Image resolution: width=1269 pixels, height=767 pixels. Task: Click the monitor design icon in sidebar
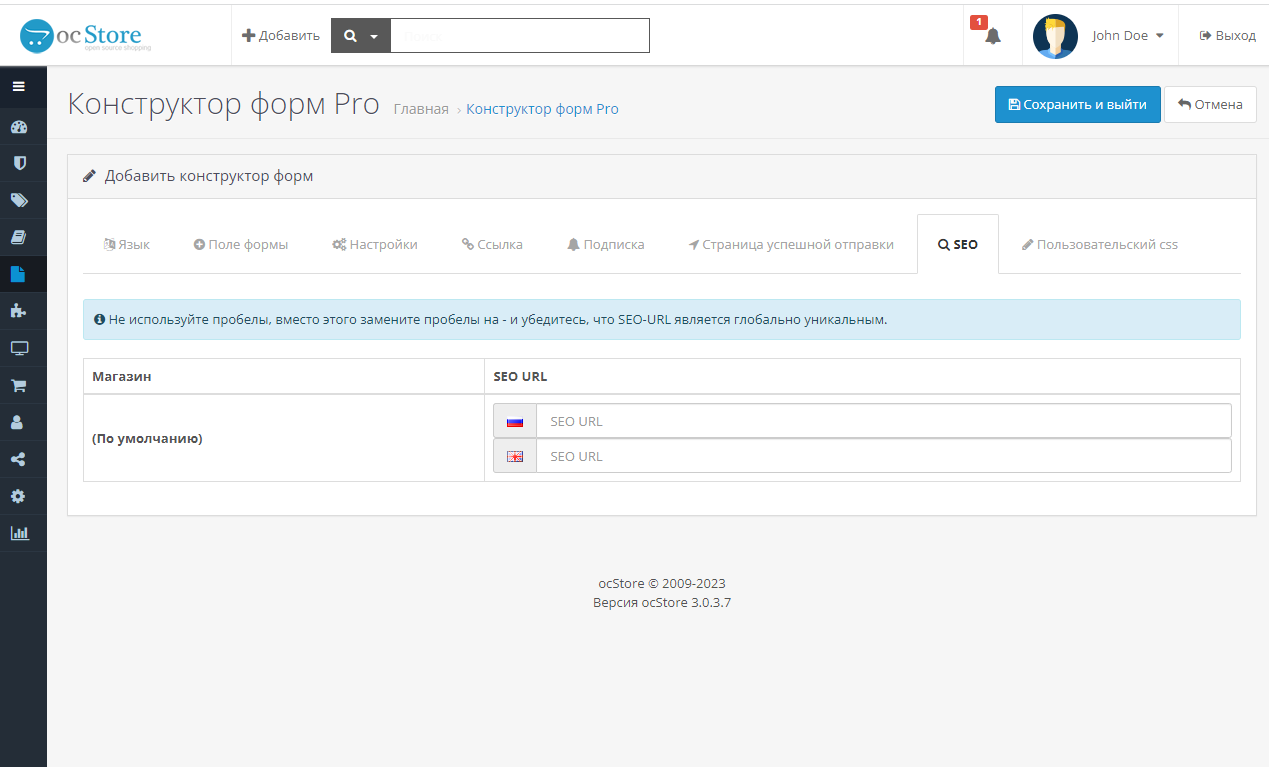coord(19,348)
